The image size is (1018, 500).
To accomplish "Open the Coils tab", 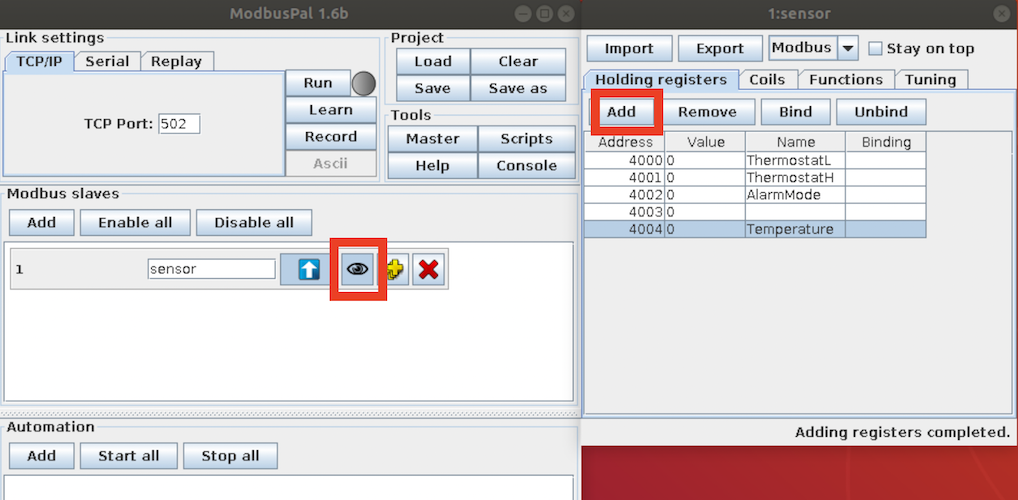I will point(767,80).
